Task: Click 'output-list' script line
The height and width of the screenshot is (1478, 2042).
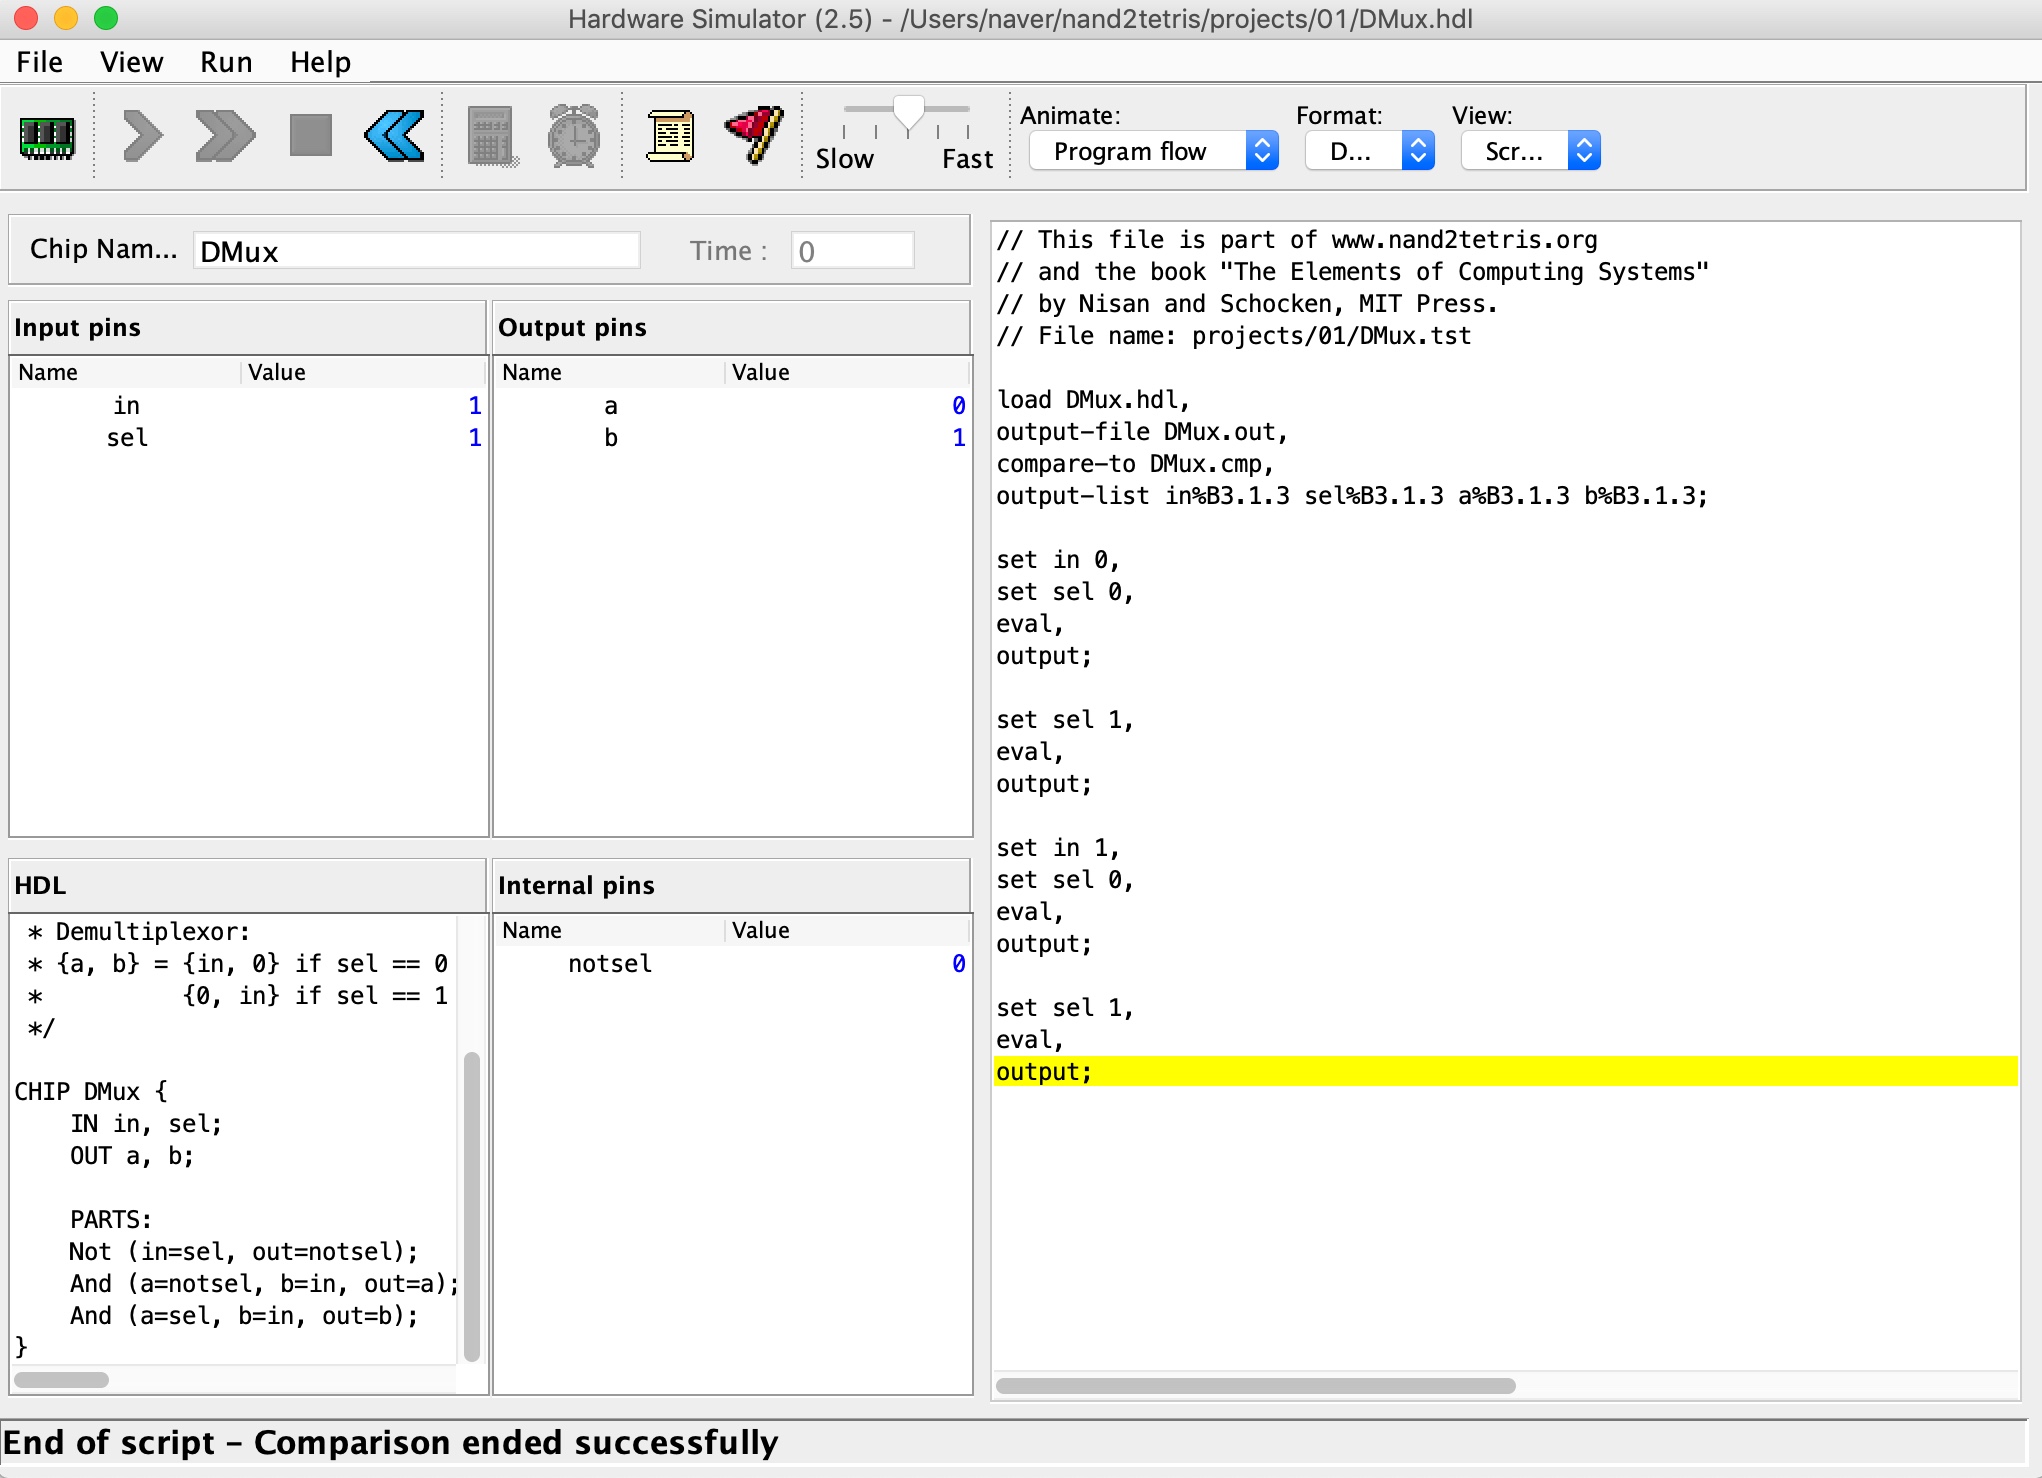Action: (x=1352, y=495)
